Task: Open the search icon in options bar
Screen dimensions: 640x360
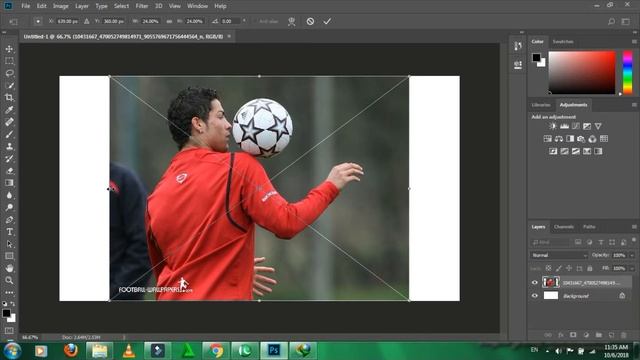Action: [611, 22]
